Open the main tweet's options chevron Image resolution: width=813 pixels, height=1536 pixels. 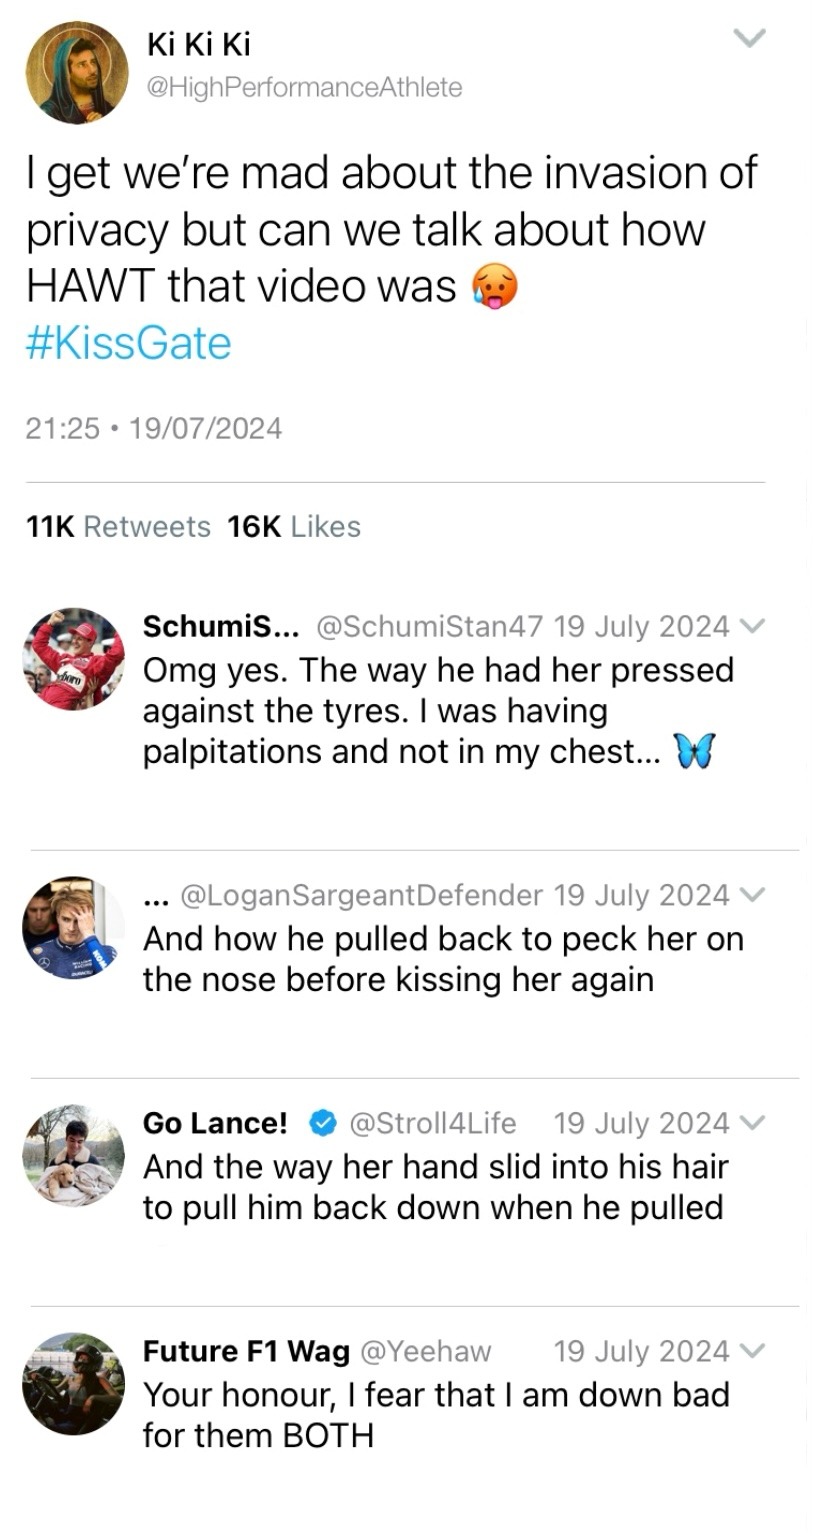[x=749, y=39]
